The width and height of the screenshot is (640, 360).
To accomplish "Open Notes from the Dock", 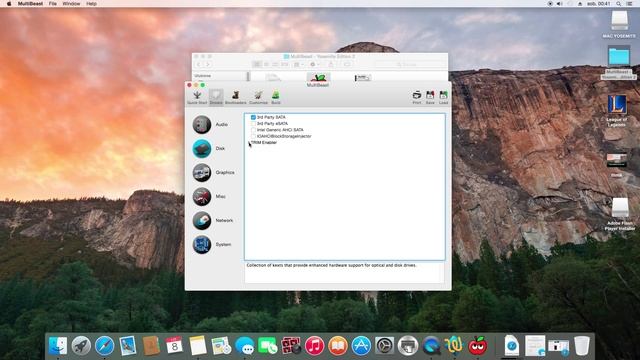I will (x=198, y=346).
